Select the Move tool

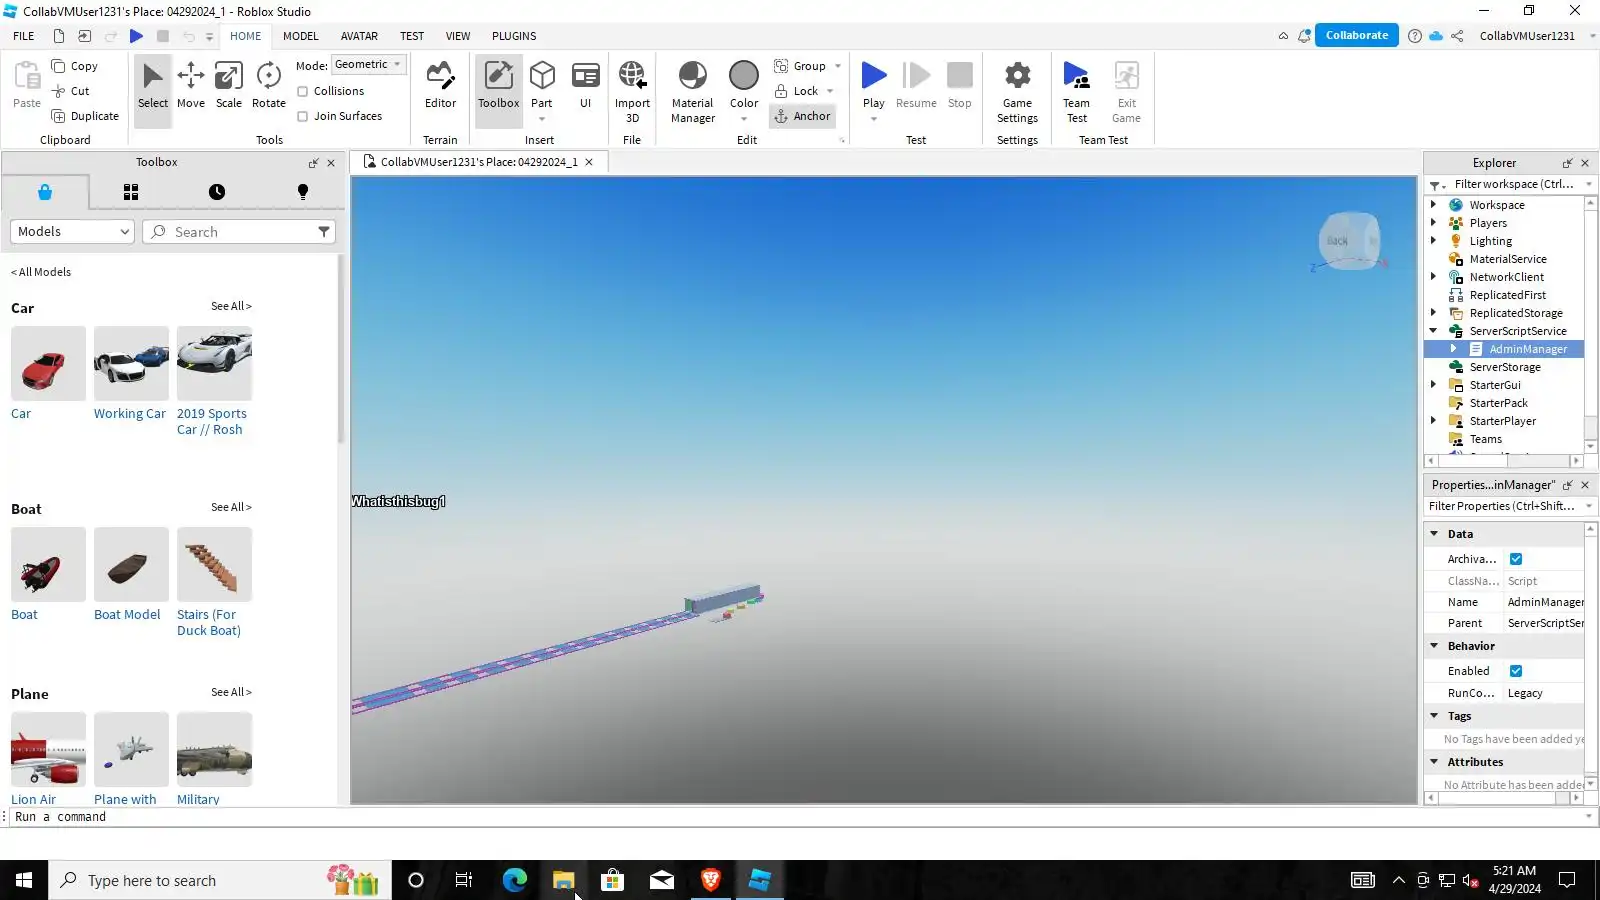click(x=190, y=86)
